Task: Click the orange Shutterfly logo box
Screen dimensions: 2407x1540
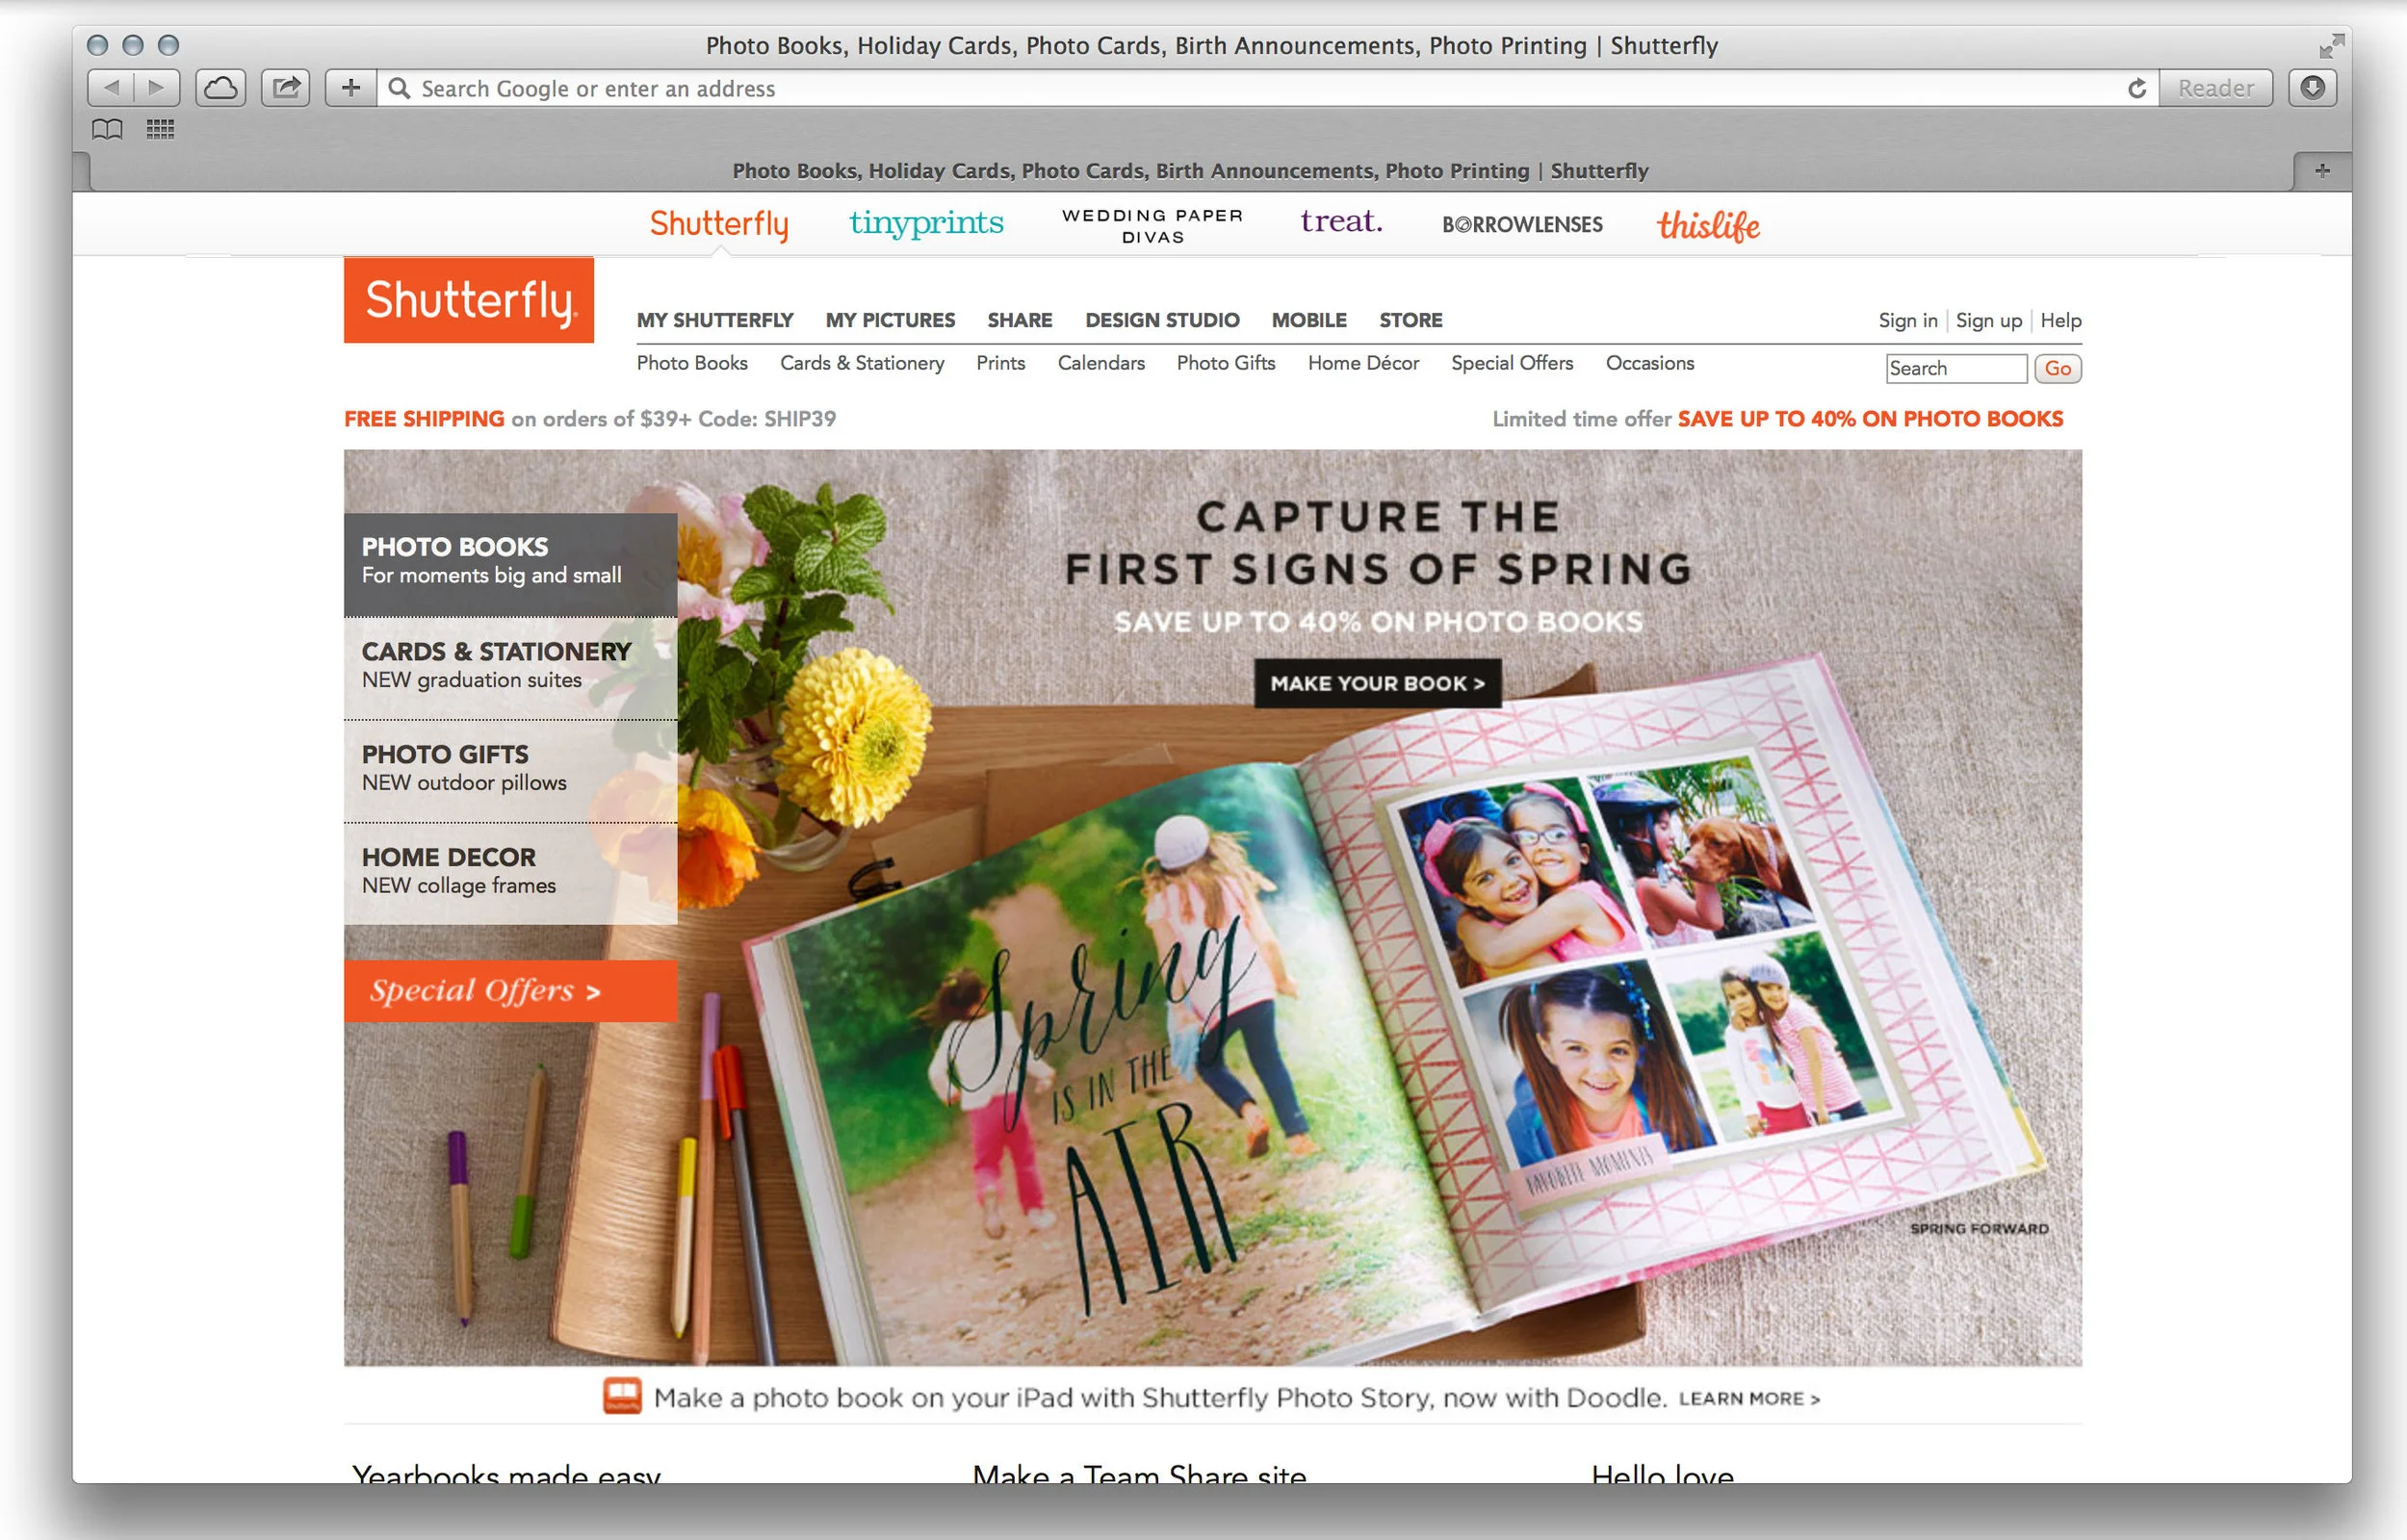Action: pos(469,300)
